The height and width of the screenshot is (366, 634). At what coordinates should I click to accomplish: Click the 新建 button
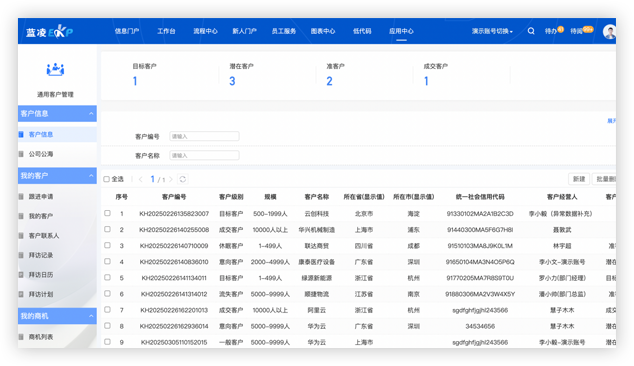tap(579, 179)
